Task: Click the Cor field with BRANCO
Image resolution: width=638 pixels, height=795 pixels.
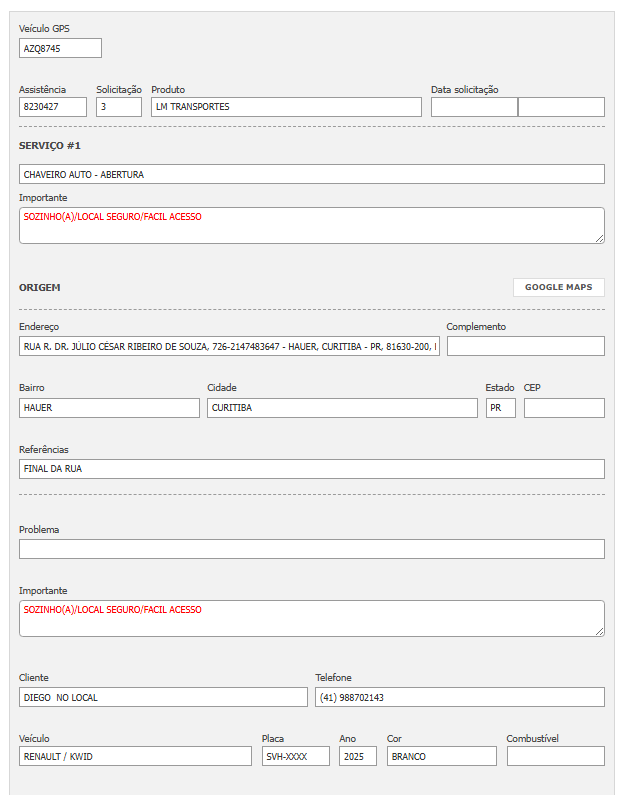Action: point(441,756)
